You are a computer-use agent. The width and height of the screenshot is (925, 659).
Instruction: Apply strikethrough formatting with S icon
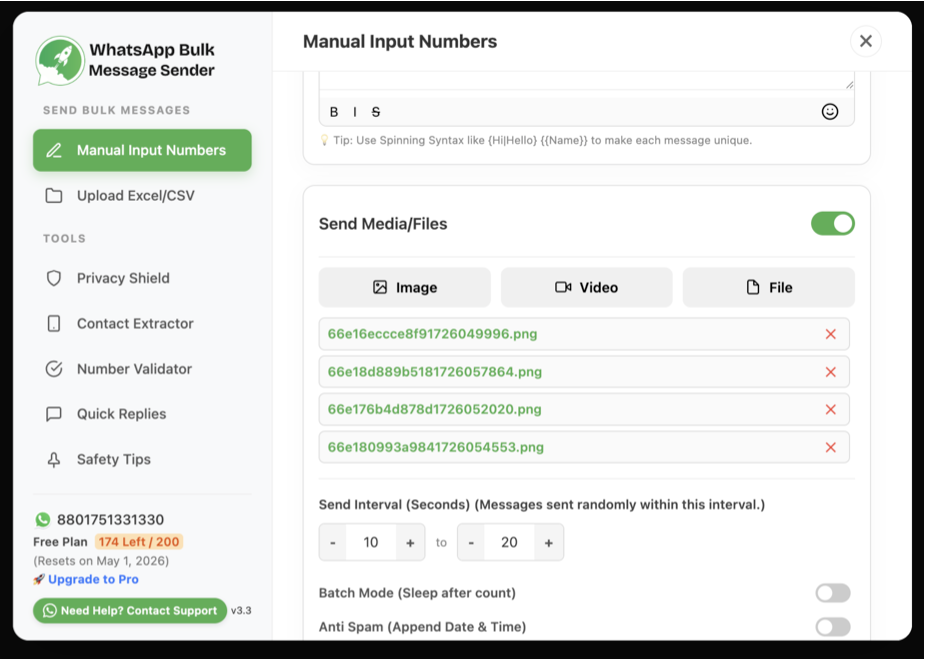tap(376, 112)
